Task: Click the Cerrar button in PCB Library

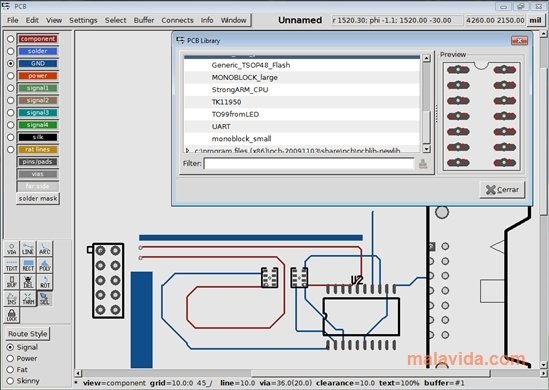Action: [x=502, y=190]
